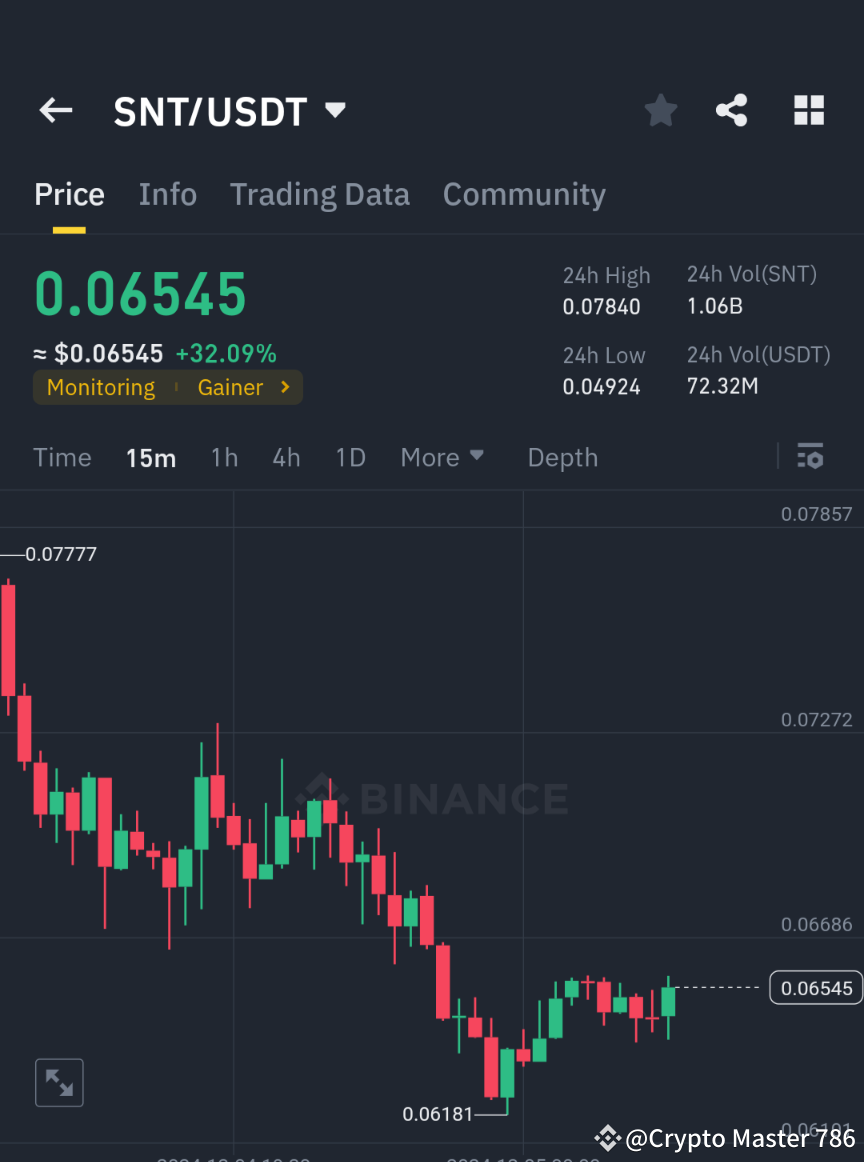Screen dimensions: 864x1162
Task: Open the Depth view
Action: pyautogui.click(x=562, y=457)
